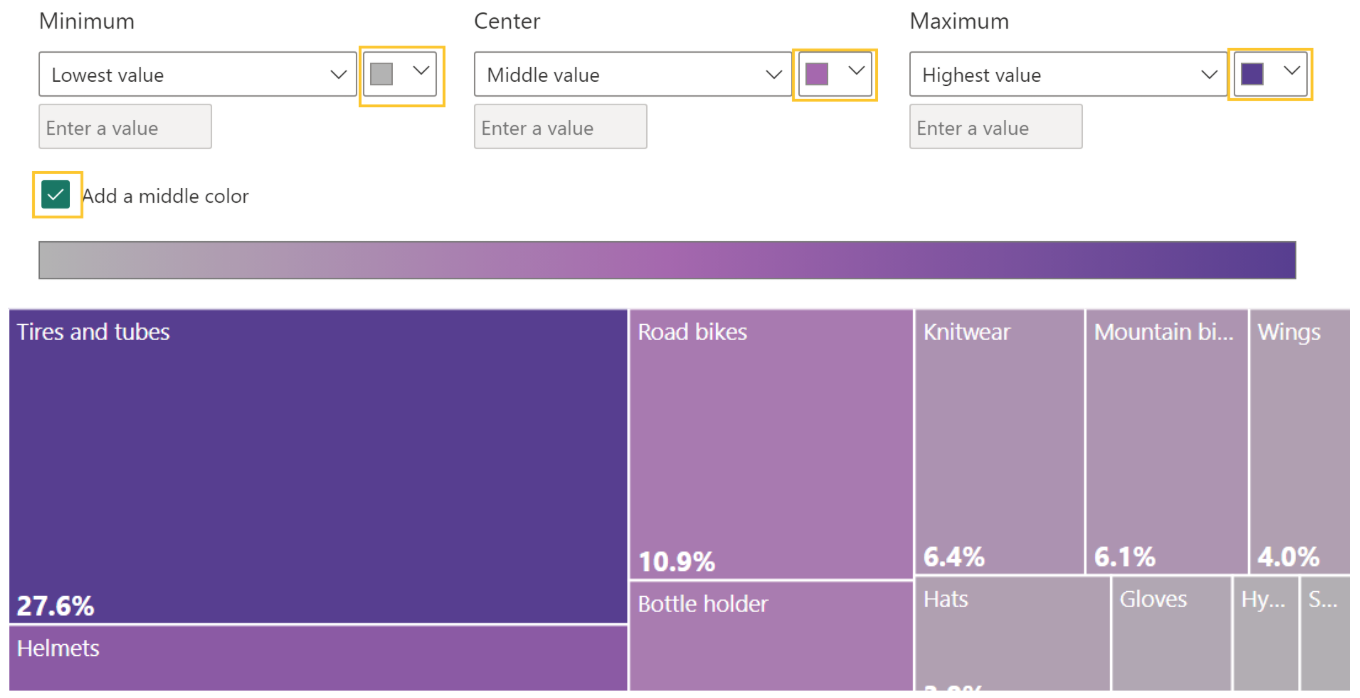The width and height of the screenshot is (1360, 698).
Task: Select the Knitwear treemap tile
Action: [999, 441]
